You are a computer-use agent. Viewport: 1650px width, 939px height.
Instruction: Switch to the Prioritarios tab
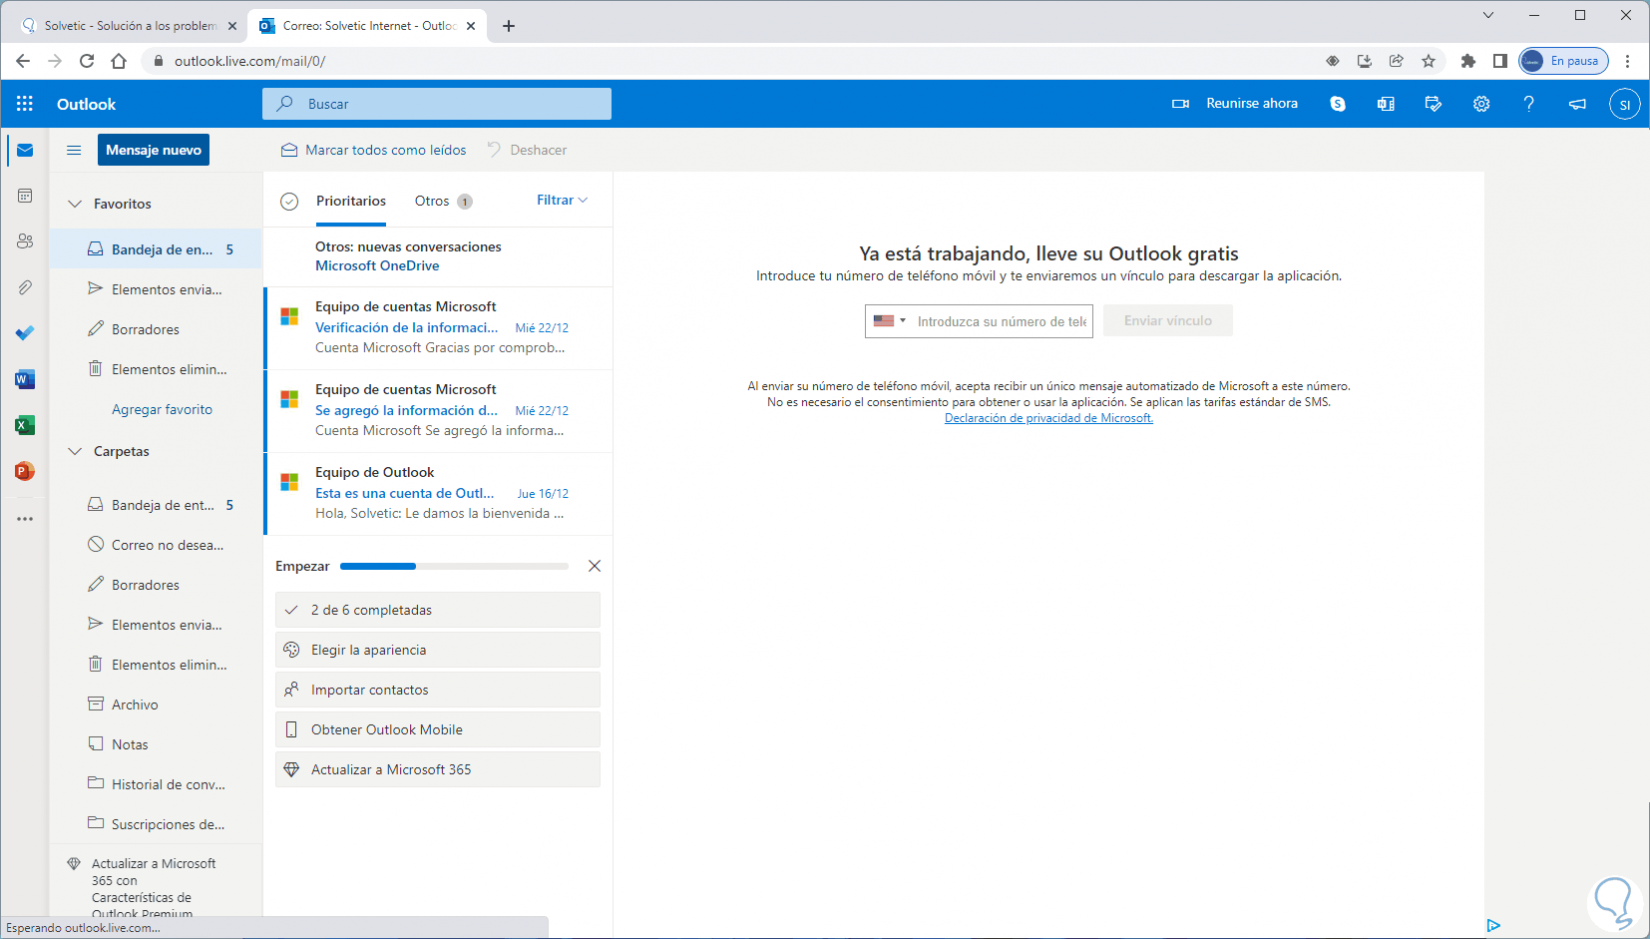(351, 201)
